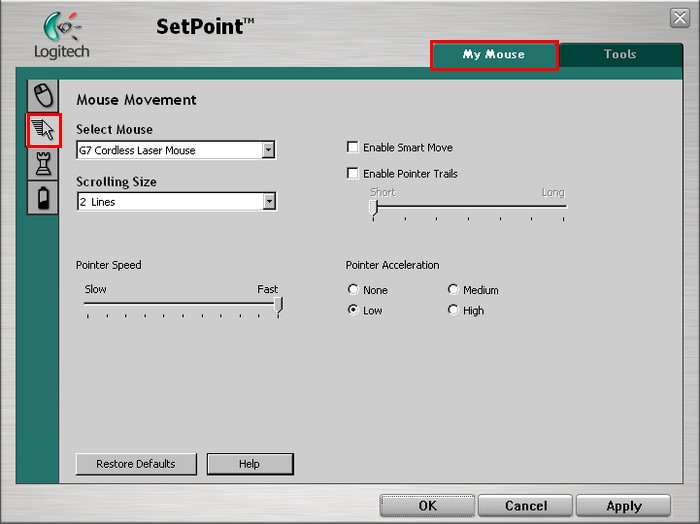Switch to the Tools tab
Image resolution: width=700 pixels, height=524 pixels.
click(x=620, y=54)
